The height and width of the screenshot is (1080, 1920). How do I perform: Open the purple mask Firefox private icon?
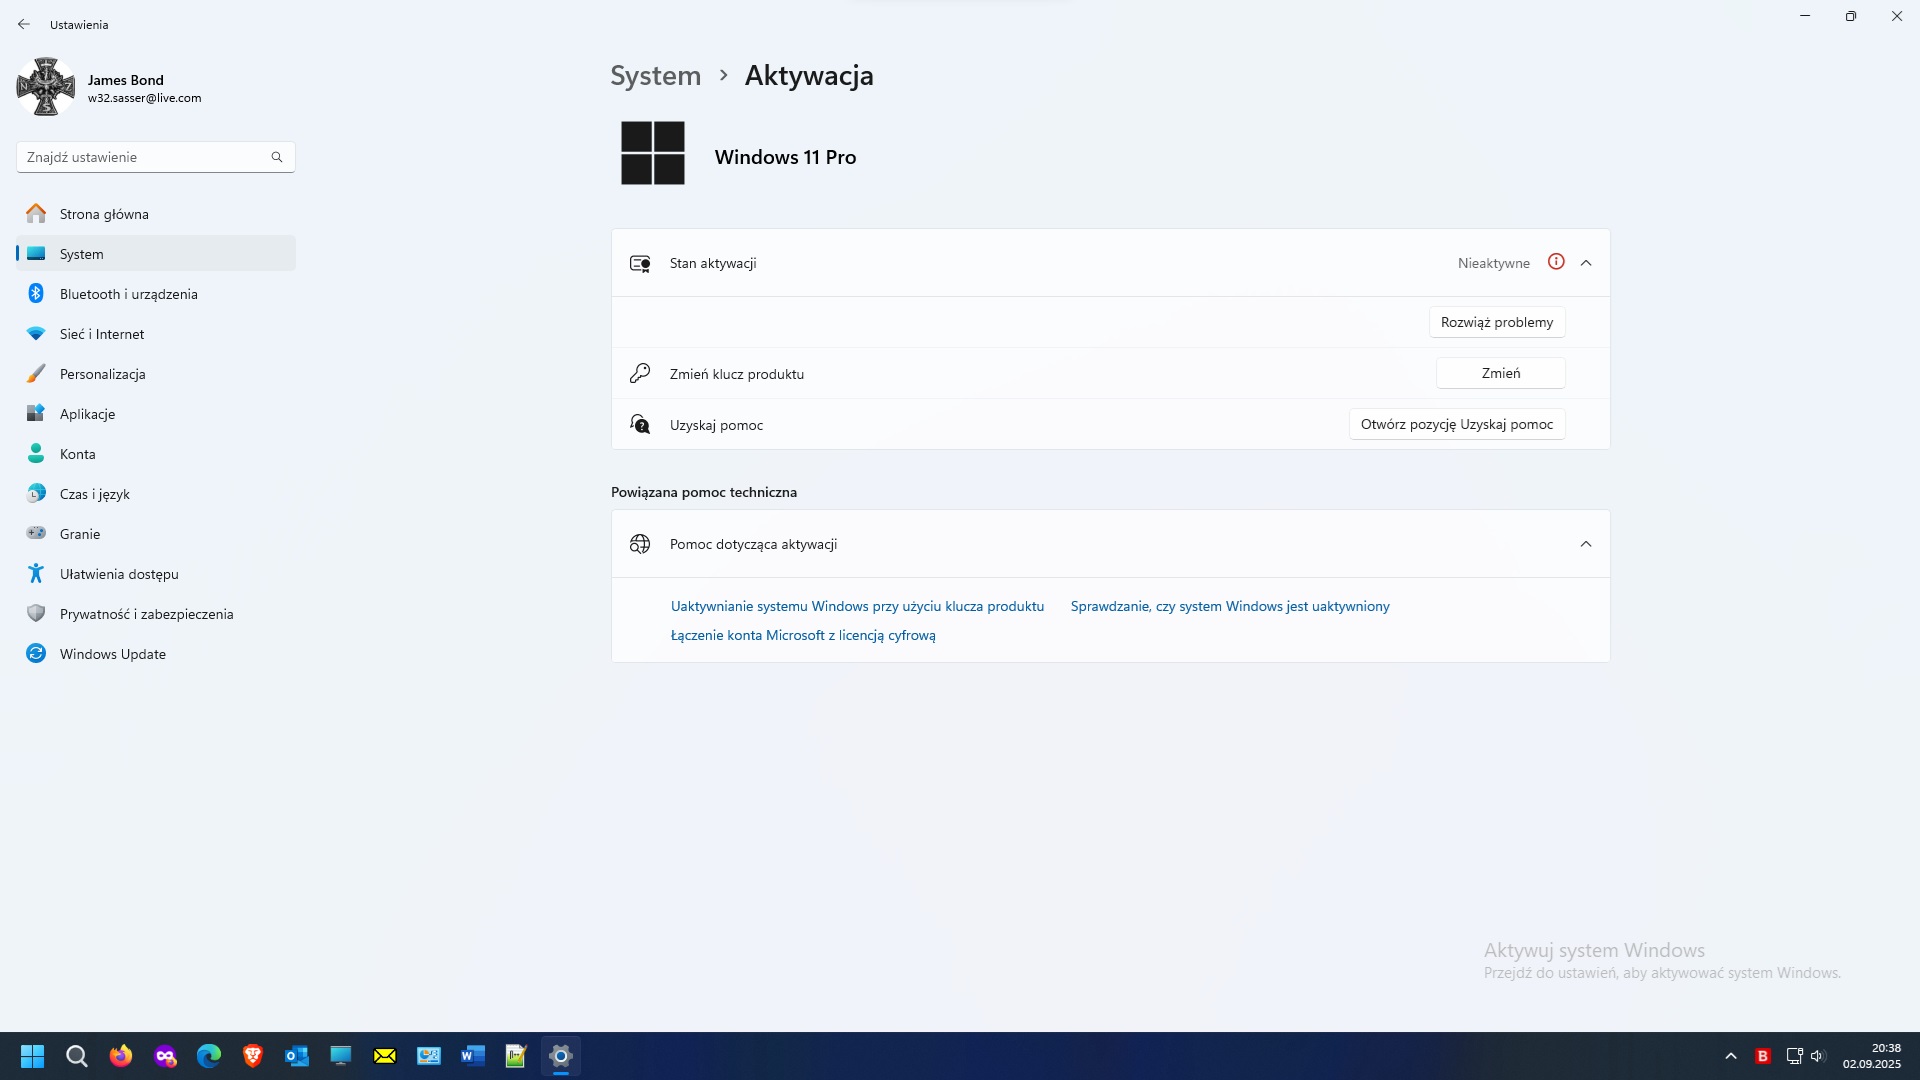pyautogui.click(x=165, y=1056)
